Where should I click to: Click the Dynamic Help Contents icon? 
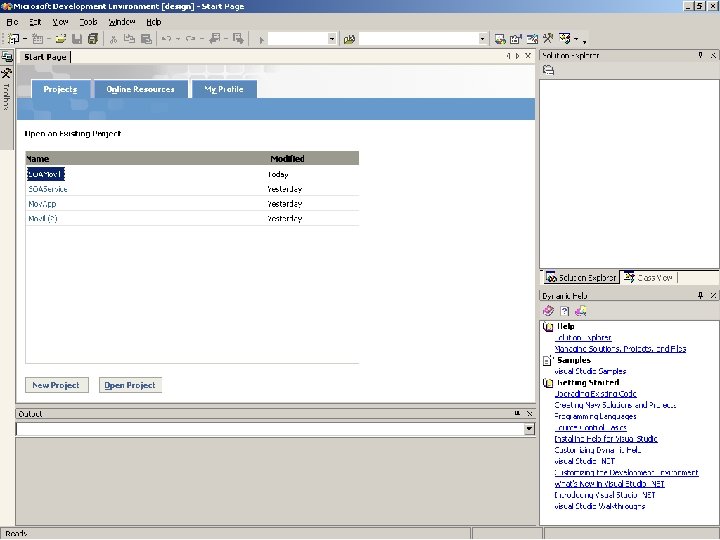548,311
